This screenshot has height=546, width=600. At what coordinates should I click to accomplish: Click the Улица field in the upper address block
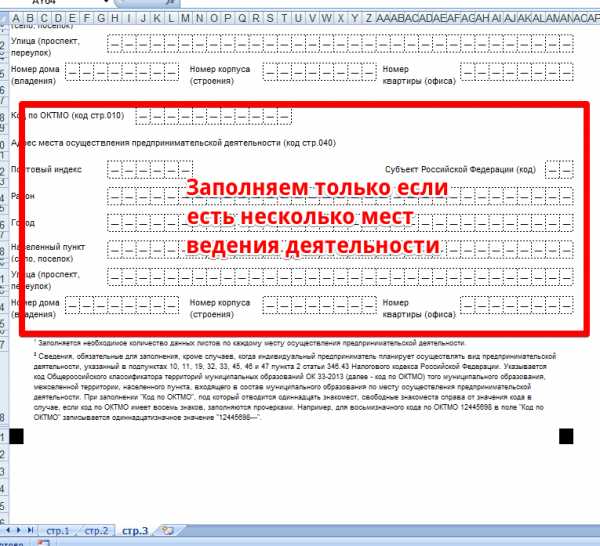tap(340, 43)
